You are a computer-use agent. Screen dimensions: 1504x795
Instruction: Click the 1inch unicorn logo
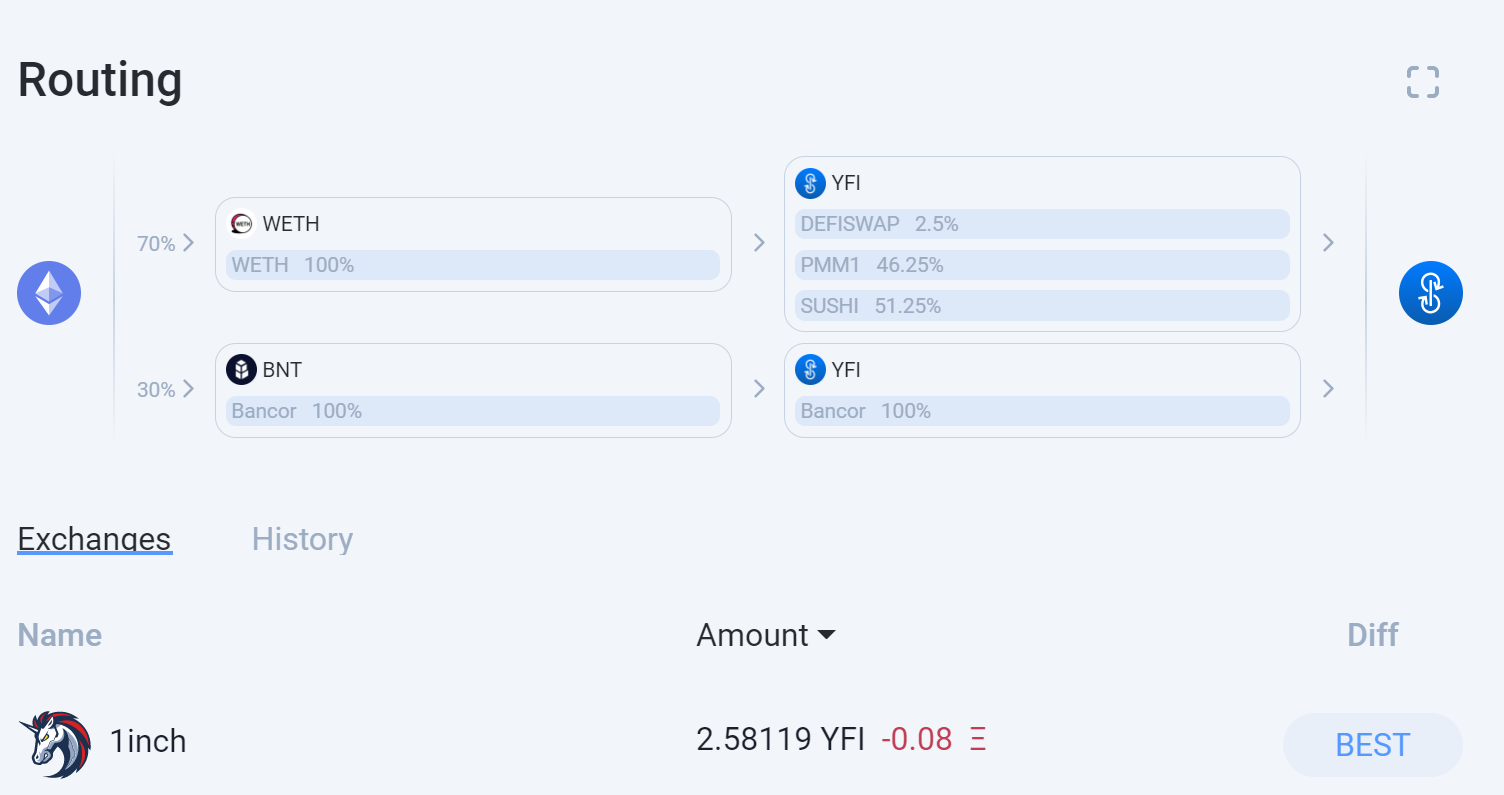tap(55, 744)
